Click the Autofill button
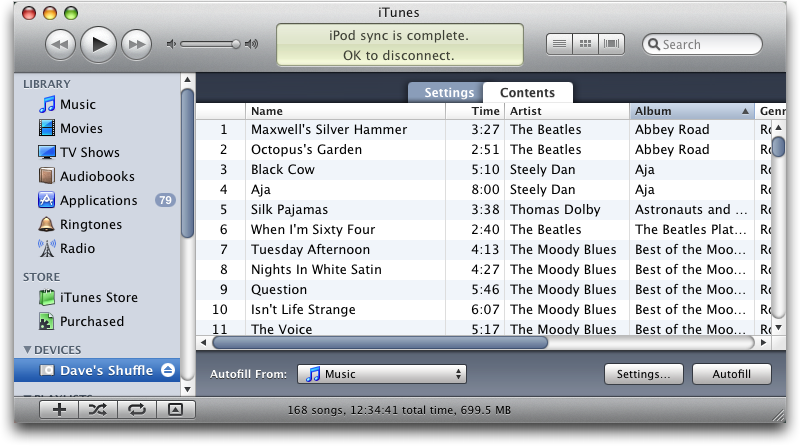The height and width of the screenshot is (446, 800). click(x=732, y=374)
